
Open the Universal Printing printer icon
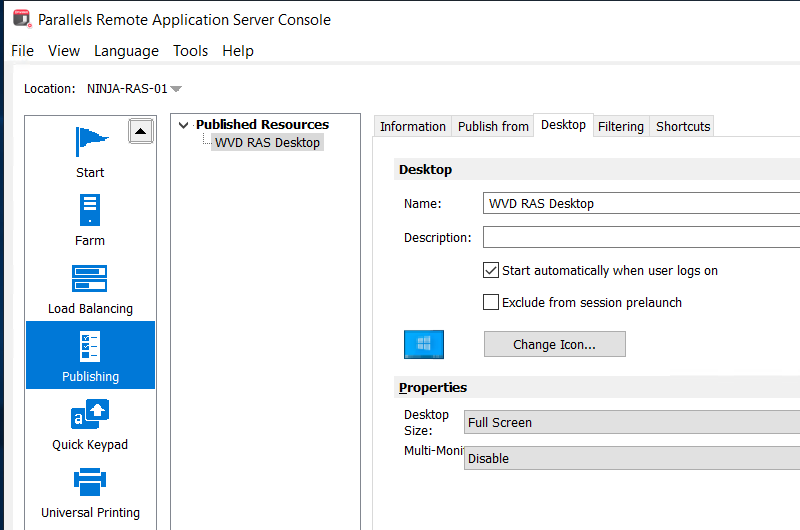[90, 482]
